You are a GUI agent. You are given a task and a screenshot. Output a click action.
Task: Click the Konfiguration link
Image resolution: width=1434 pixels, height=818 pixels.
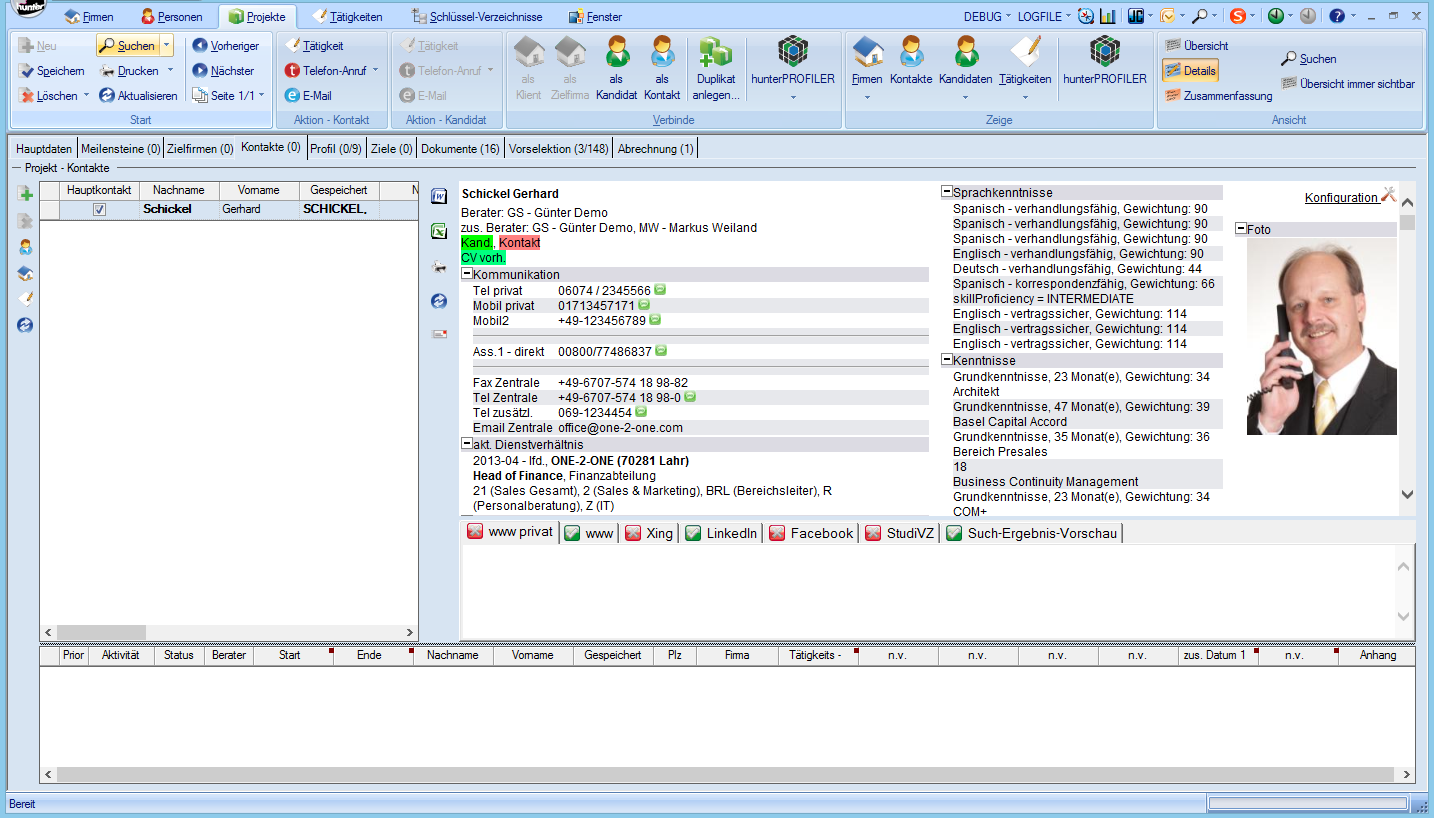click(1340, 198)
